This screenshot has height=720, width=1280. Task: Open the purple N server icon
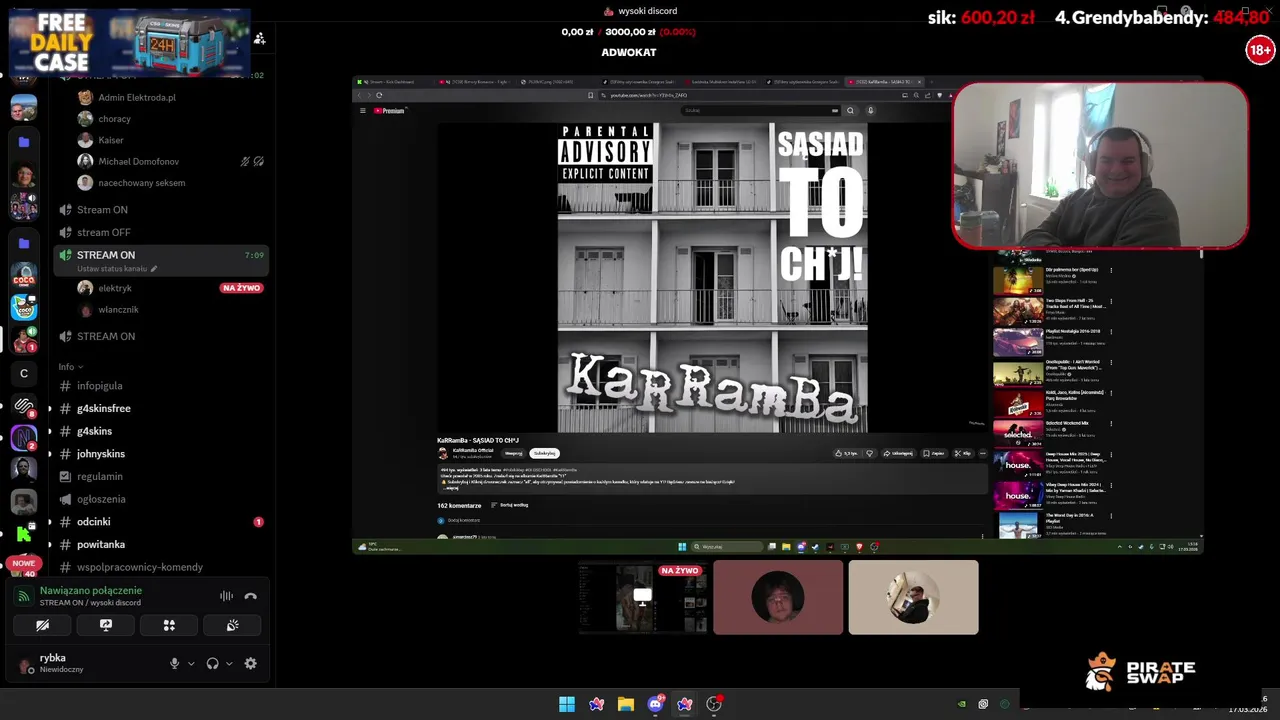(x=24, y=437)
